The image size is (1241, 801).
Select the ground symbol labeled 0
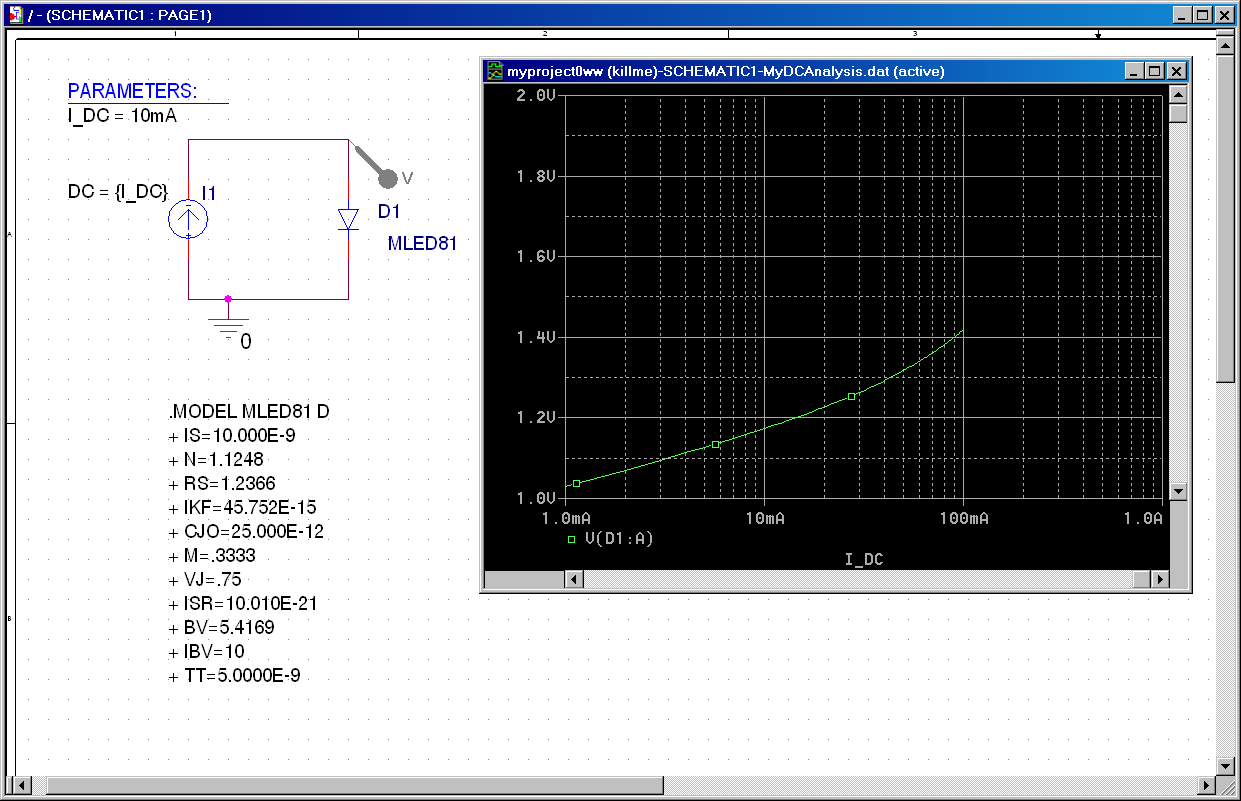[x=228, y=327]
